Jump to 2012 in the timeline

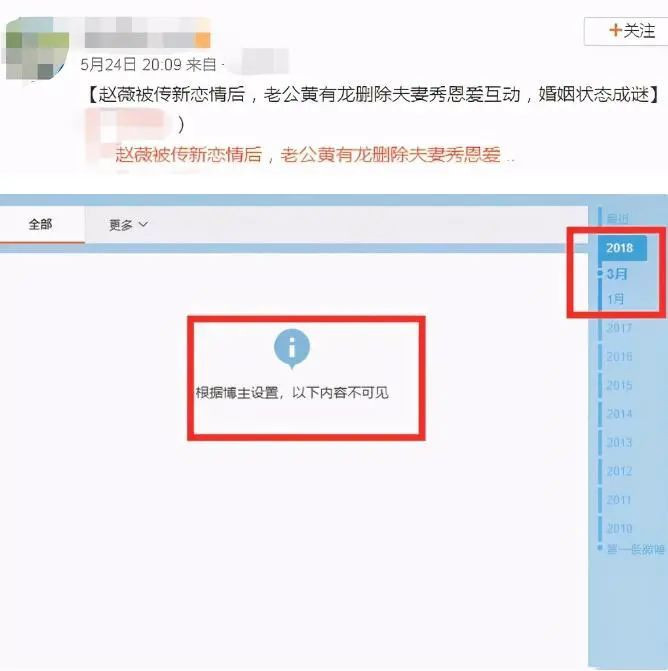[619, 471]
